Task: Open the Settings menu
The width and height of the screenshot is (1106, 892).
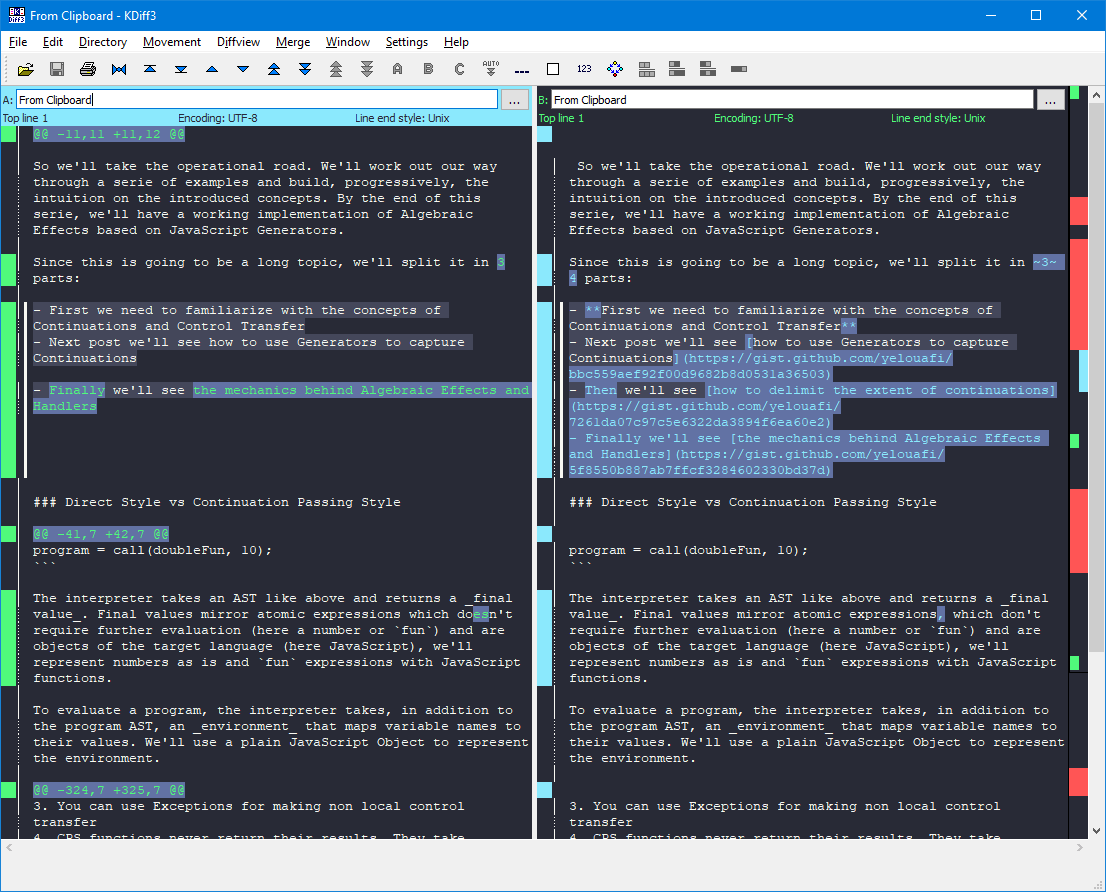Action: [x=406, y=42]
